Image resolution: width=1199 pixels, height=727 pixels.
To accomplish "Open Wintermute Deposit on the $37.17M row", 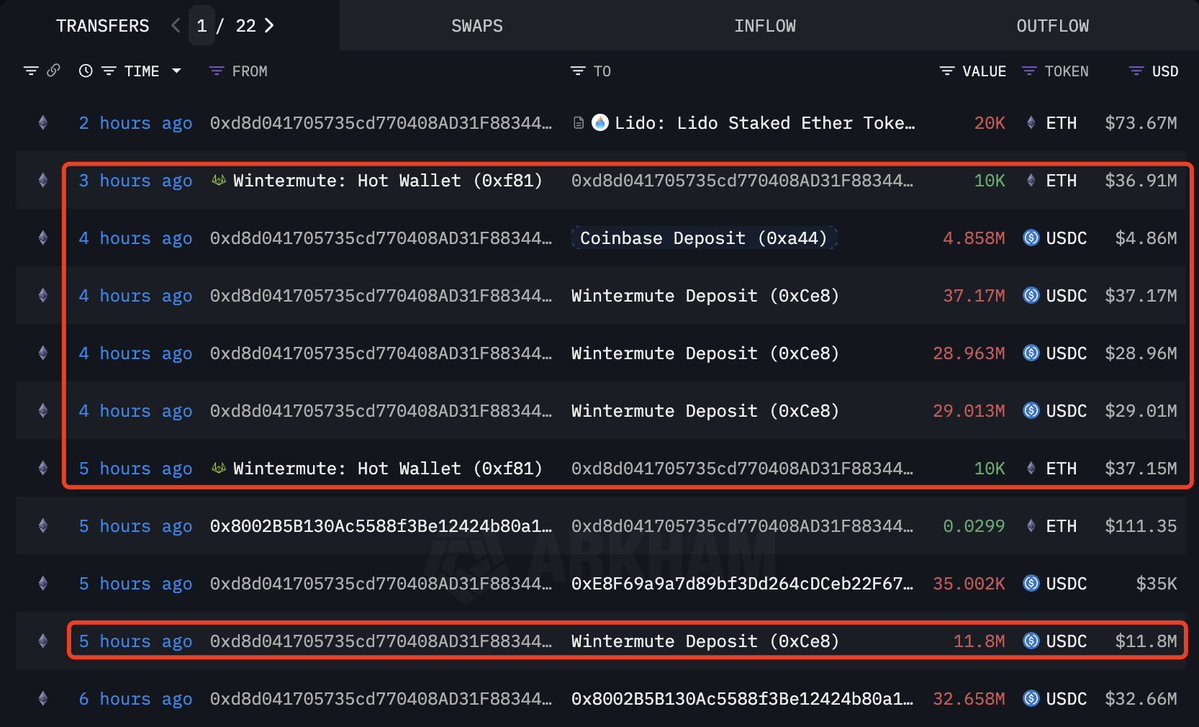I will tap(705, 296).
